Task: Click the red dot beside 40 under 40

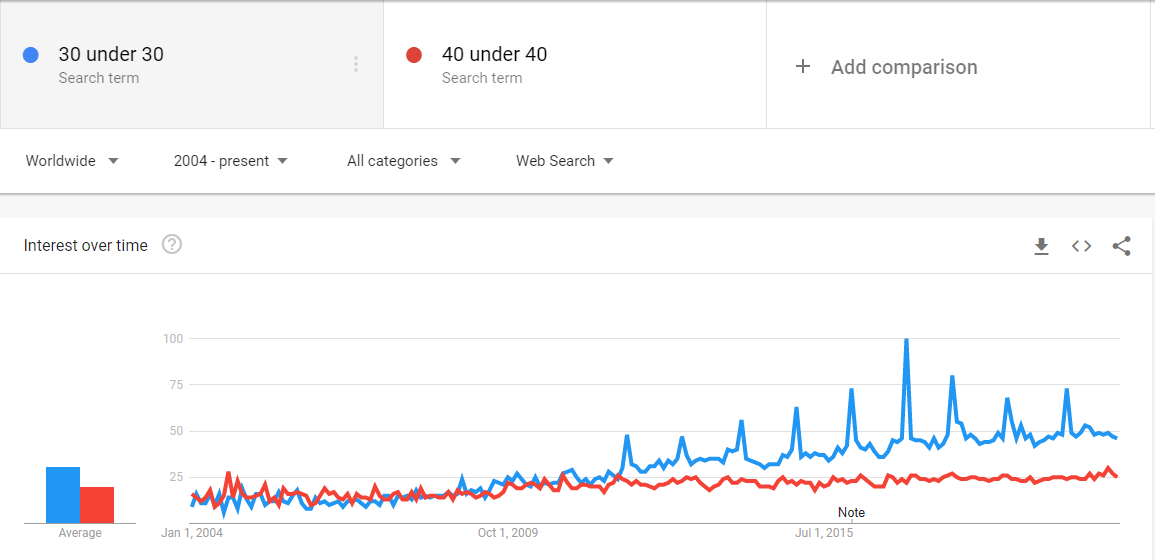Action: tap(413, 55)
